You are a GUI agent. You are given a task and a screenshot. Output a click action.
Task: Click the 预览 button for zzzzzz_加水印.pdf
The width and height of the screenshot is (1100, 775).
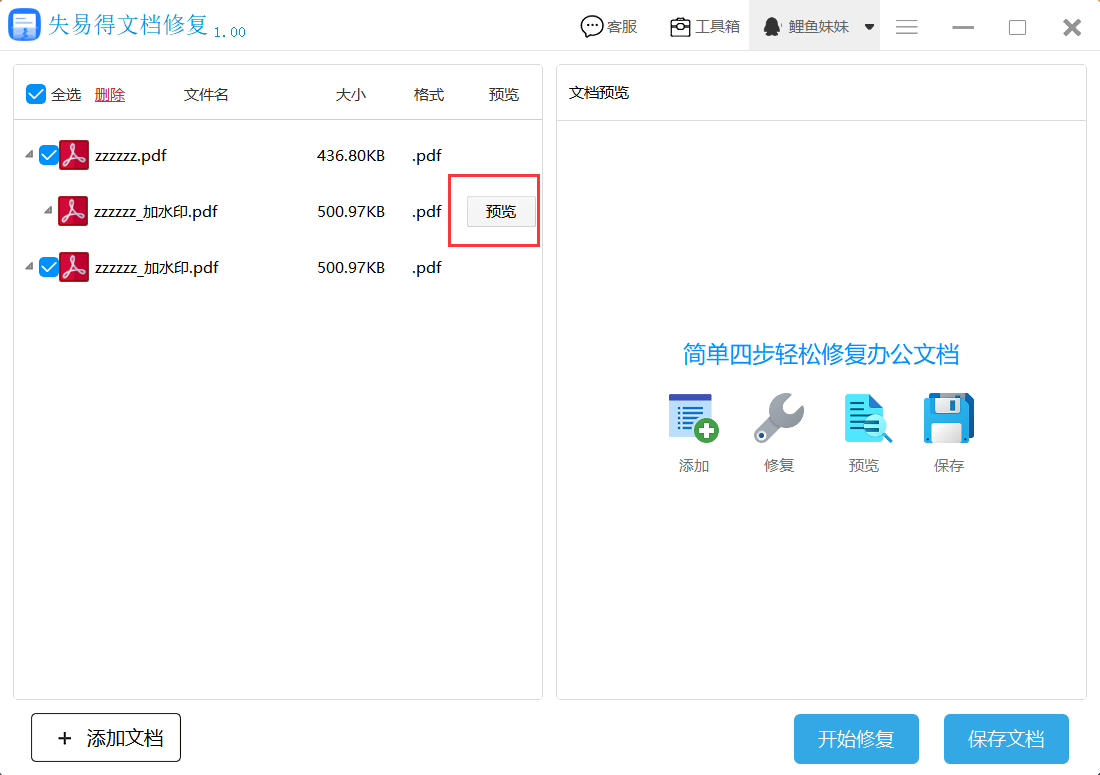click(501, 212)
